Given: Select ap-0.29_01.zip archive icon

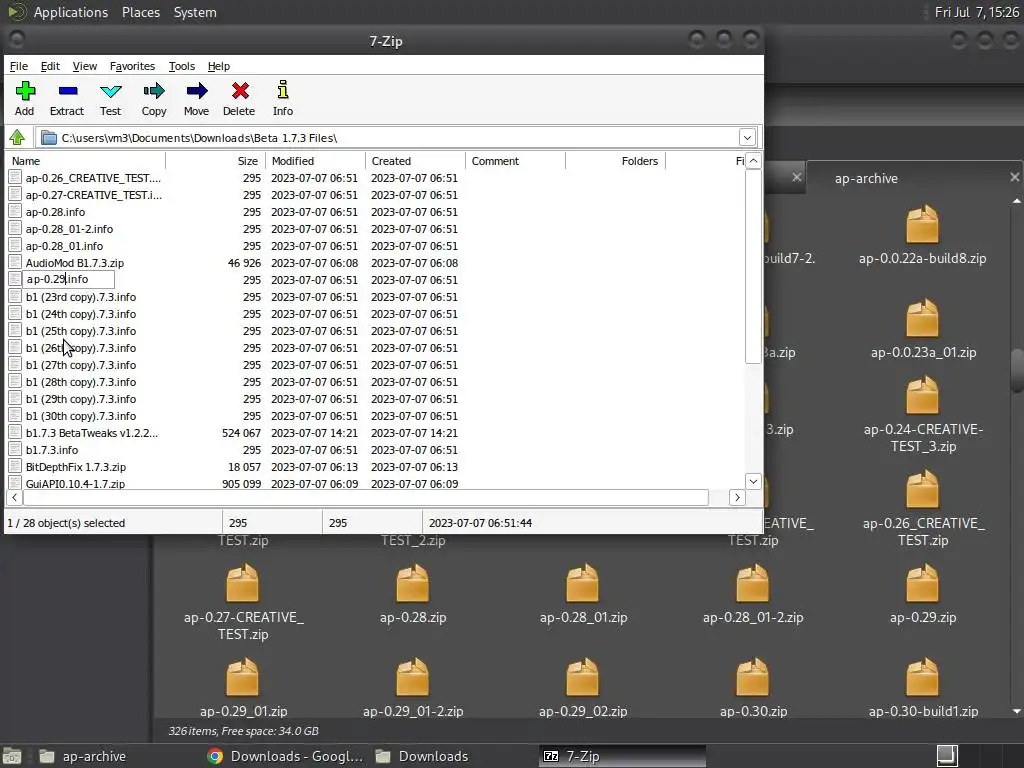Looking at the screenshot, I should pyautogui.click(x=242, y=678).
